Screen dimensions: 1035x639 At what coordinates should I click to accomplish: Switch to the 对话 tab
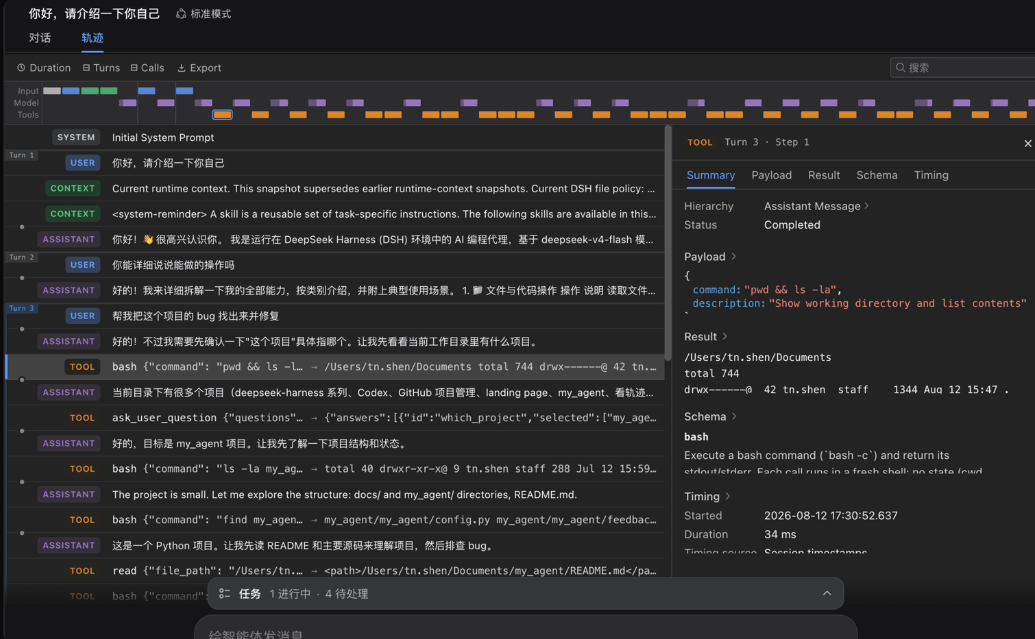pyautogui.click(x=40, y=38)
